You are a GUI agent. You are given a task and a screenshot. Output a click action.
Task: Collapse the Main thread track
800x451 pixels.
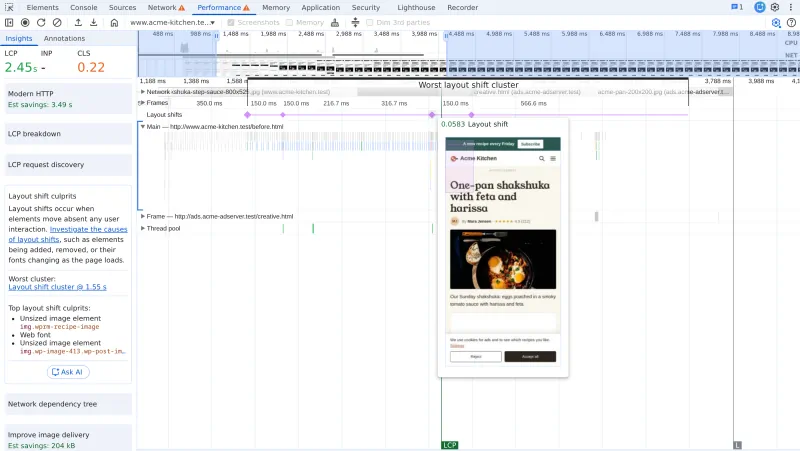[143, 127]
